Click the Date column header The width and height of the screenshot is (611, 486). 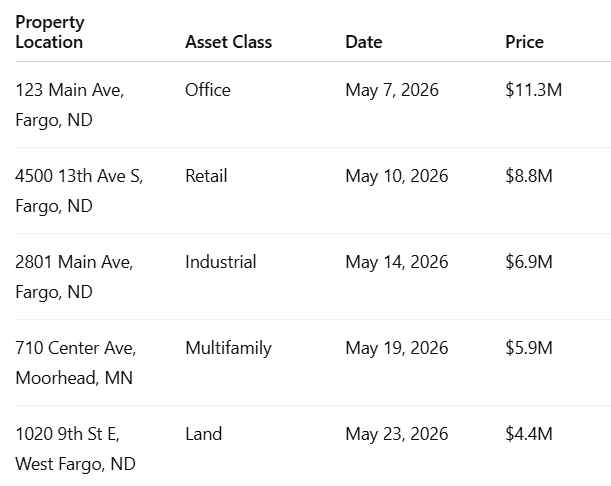click(364, 42)
